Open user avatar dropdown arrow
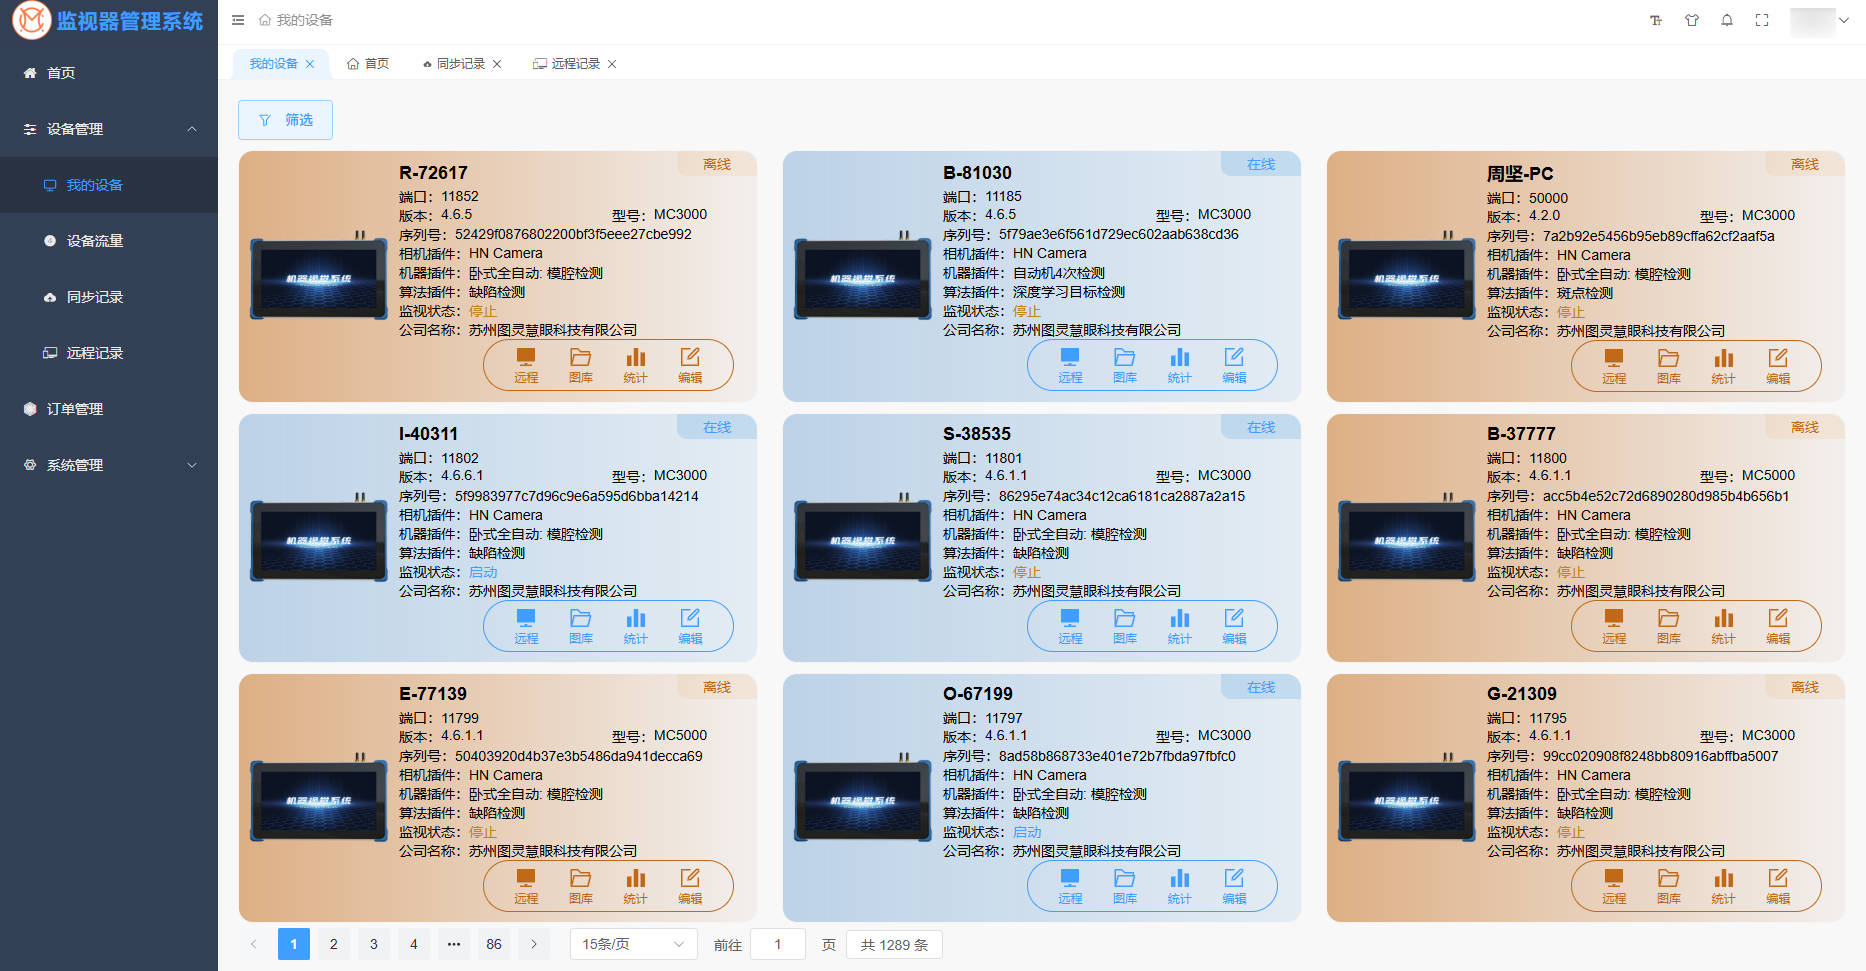Viewport: 1866px width, 971px height. (1844, 20)
